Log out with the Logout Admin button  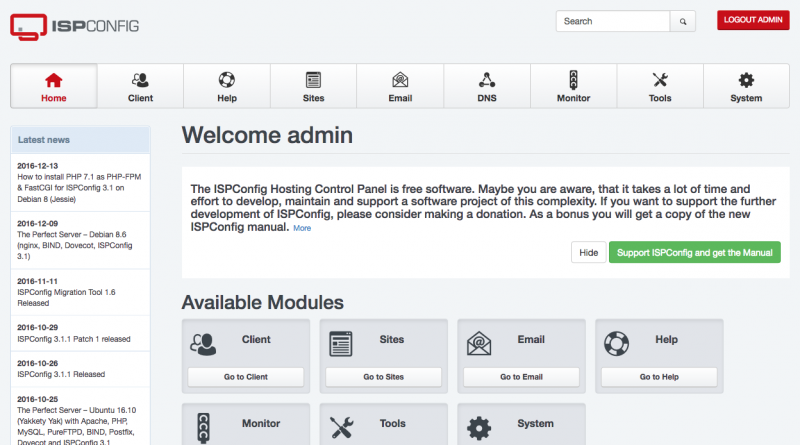pos(753,20)
